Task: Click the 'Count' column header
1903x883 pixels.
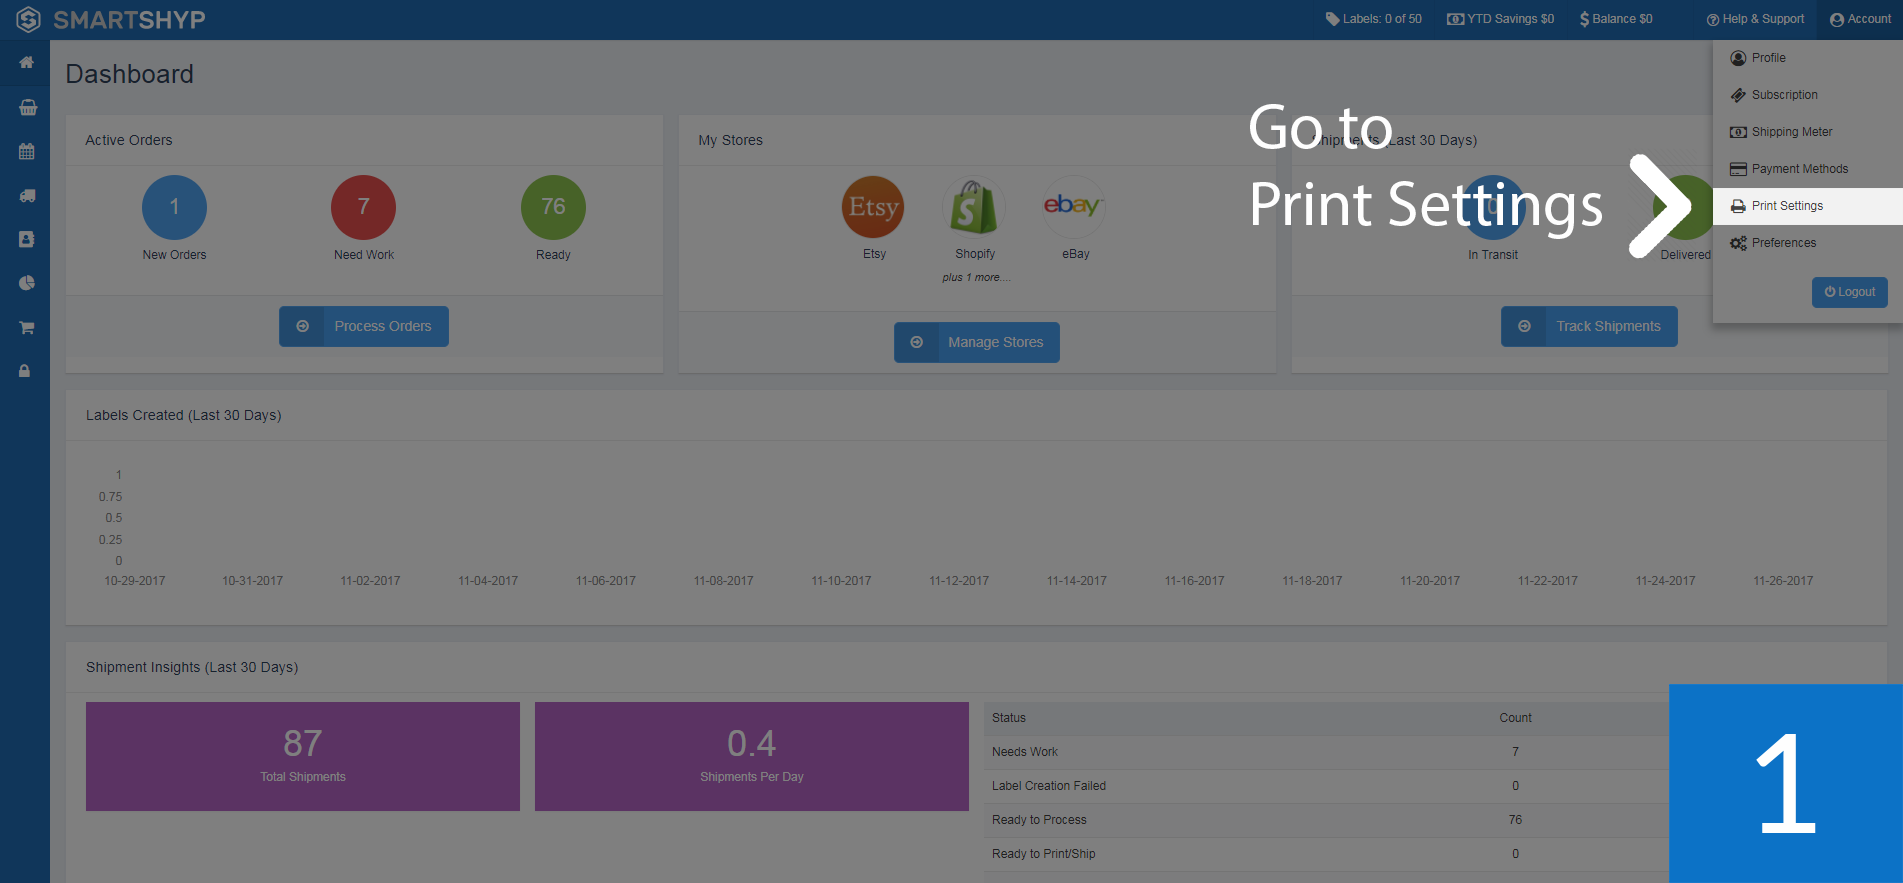Action: [1515, 718]
